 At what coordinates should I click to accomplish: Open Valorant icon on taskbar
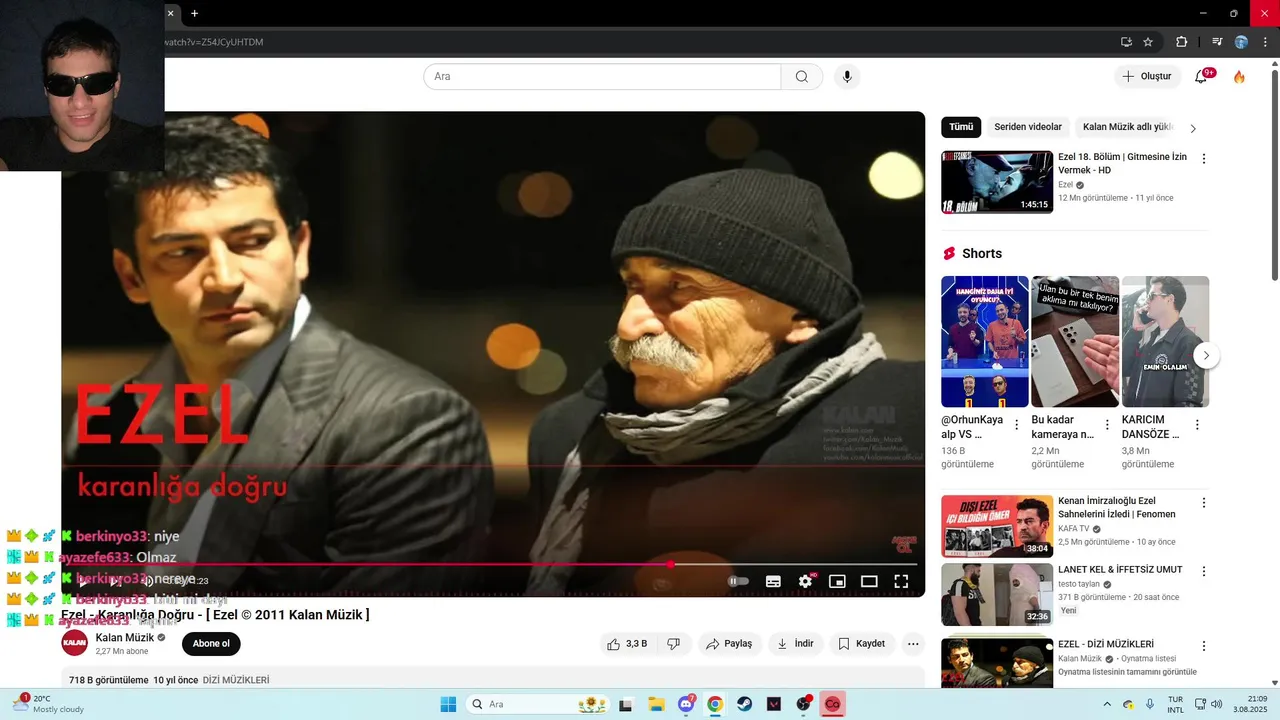tap(773, 704)
